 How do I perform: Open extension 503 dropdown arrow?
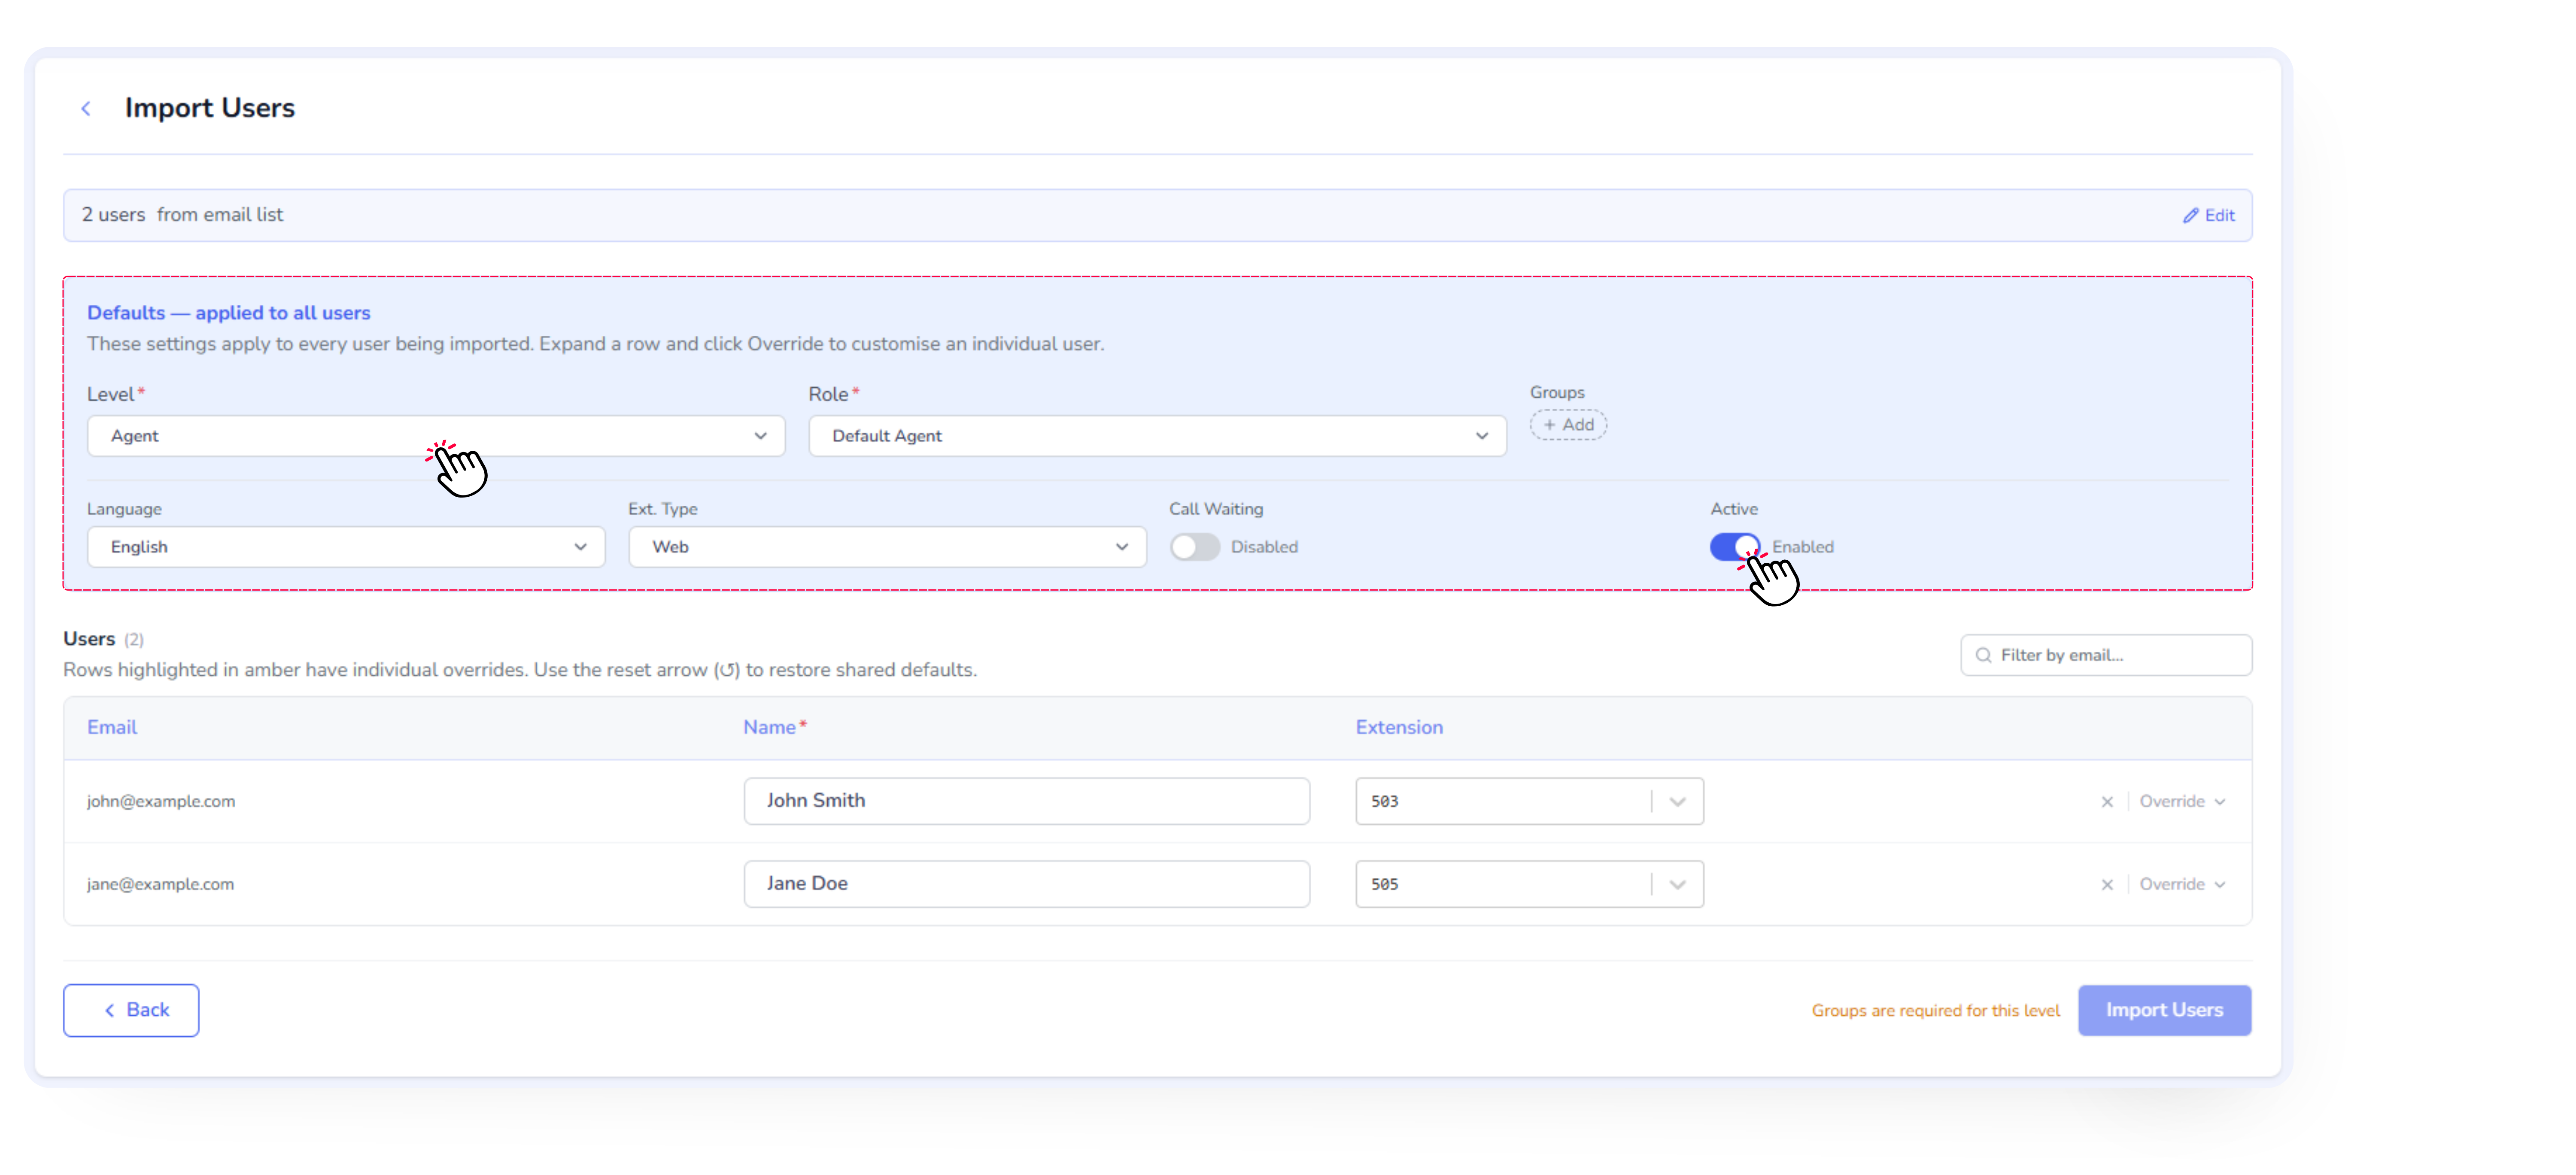1677,801
